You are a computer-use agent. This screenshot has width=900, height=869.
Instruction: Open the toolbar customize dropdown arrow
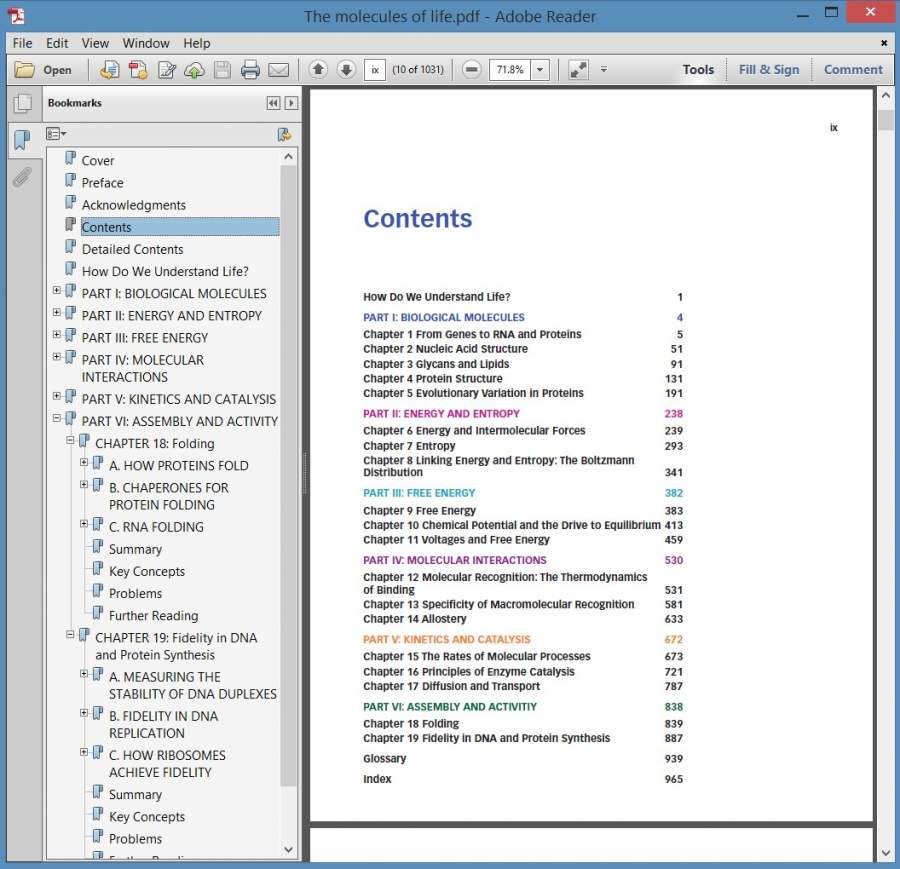604,69
